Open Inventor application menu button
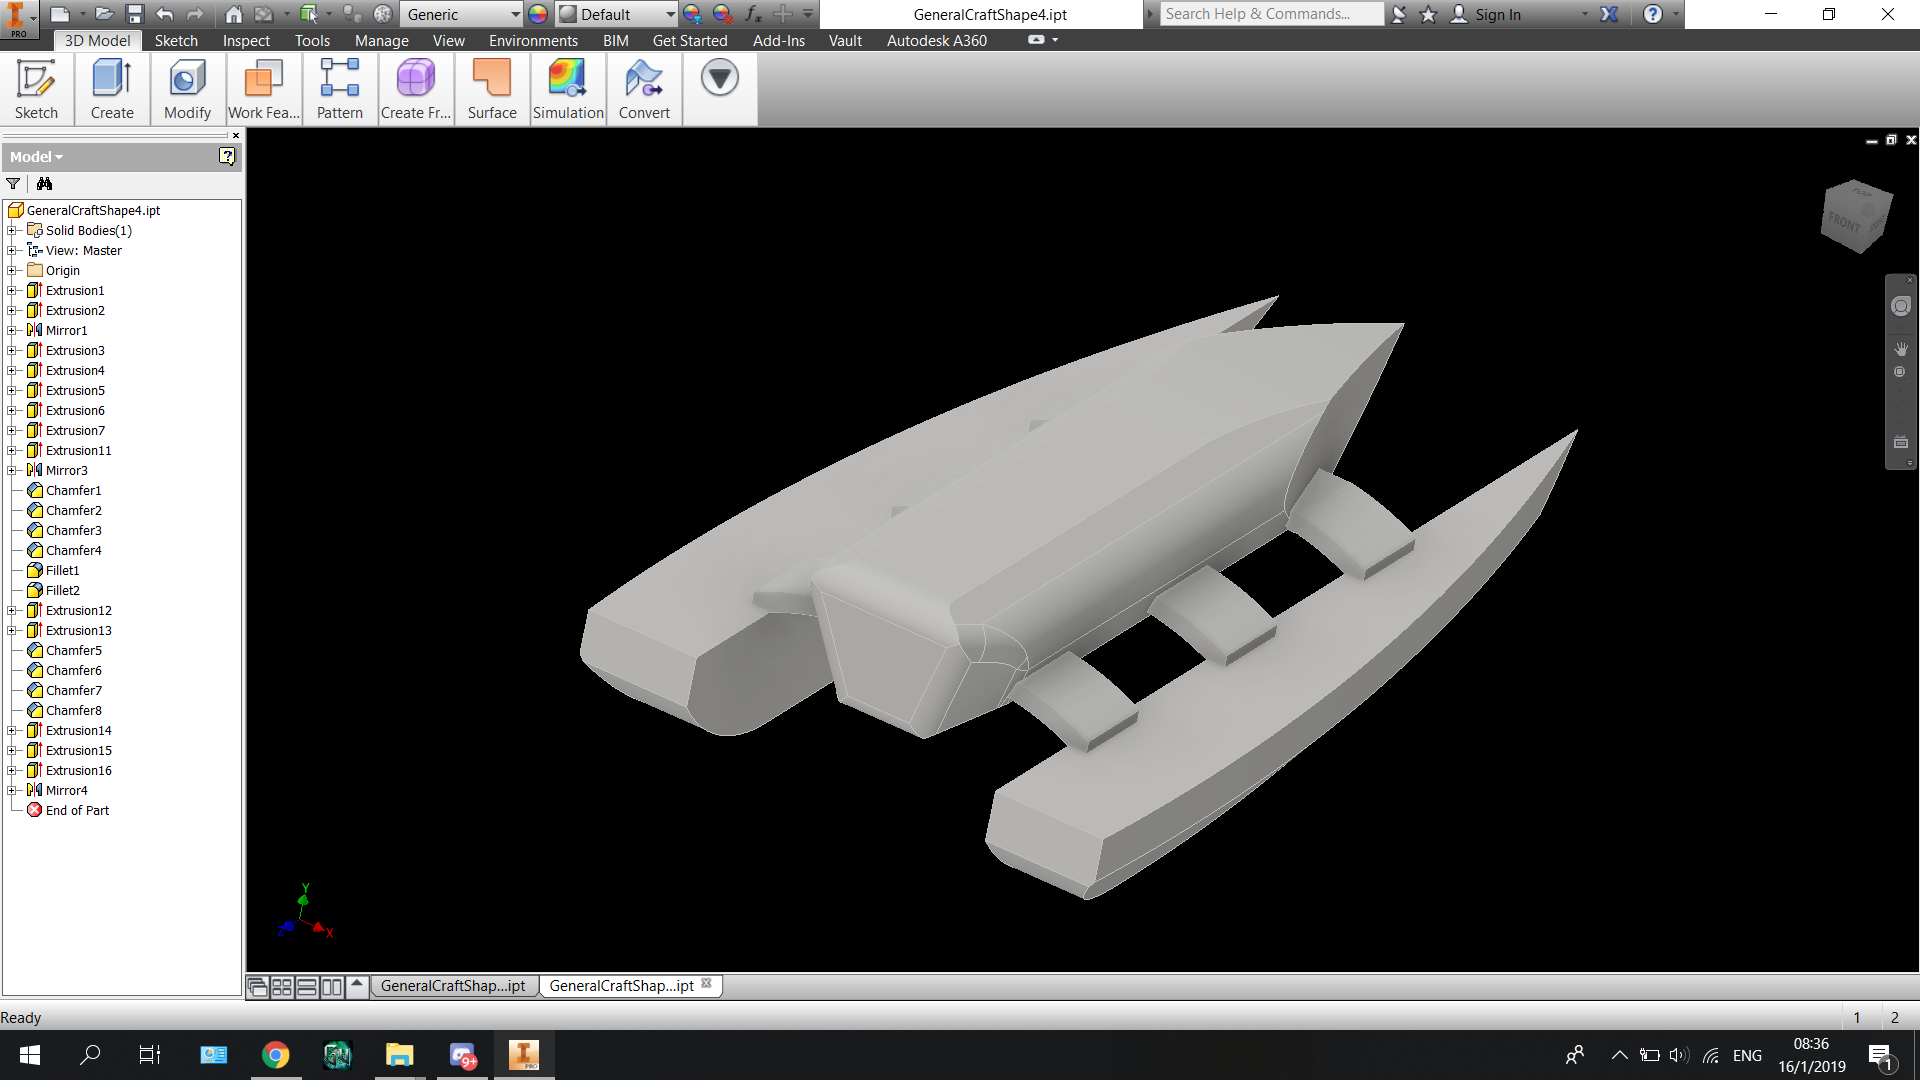This screenshot has width=1920, height=1080. click(x=18, y=18)
